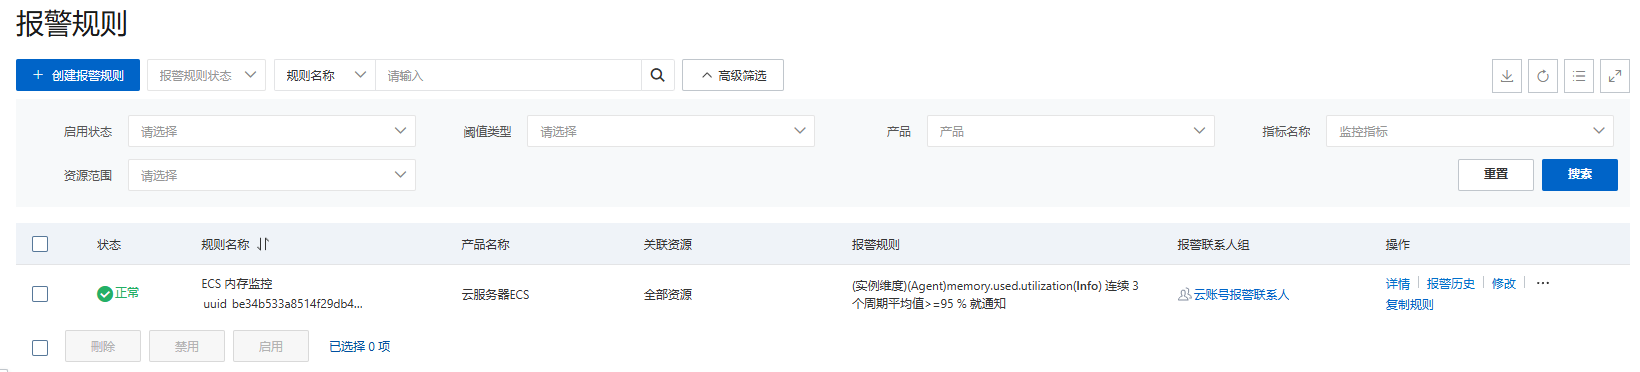The image size is (1640, 372).
Task: Download the alarm rules list
Action: point(1507,76)
